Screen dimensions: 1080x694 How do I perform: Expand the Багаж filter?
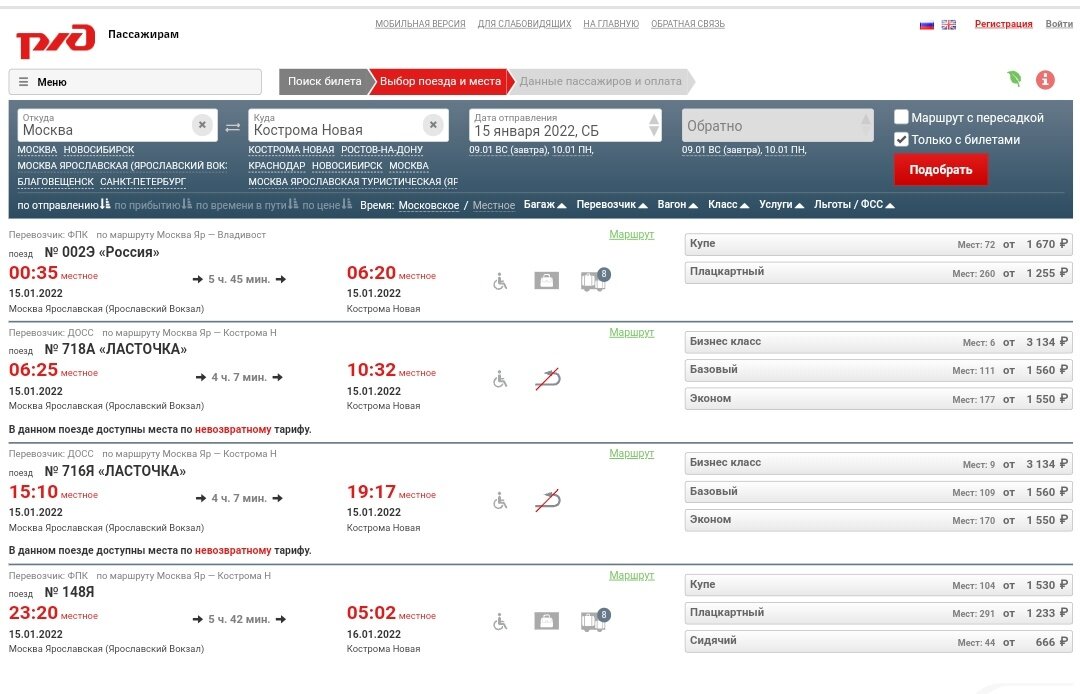pyautogui.click(x=544, y=204)
